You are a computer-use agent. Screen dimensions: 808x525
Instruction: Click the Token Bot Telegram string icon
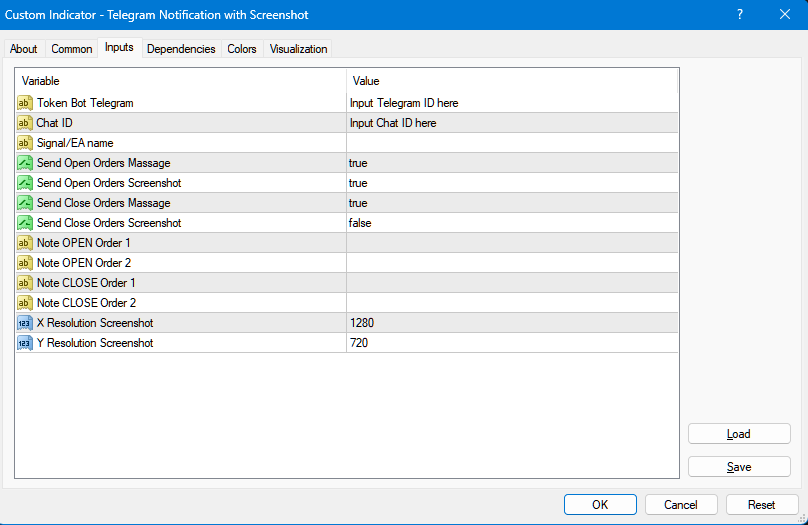click(25, 103)
